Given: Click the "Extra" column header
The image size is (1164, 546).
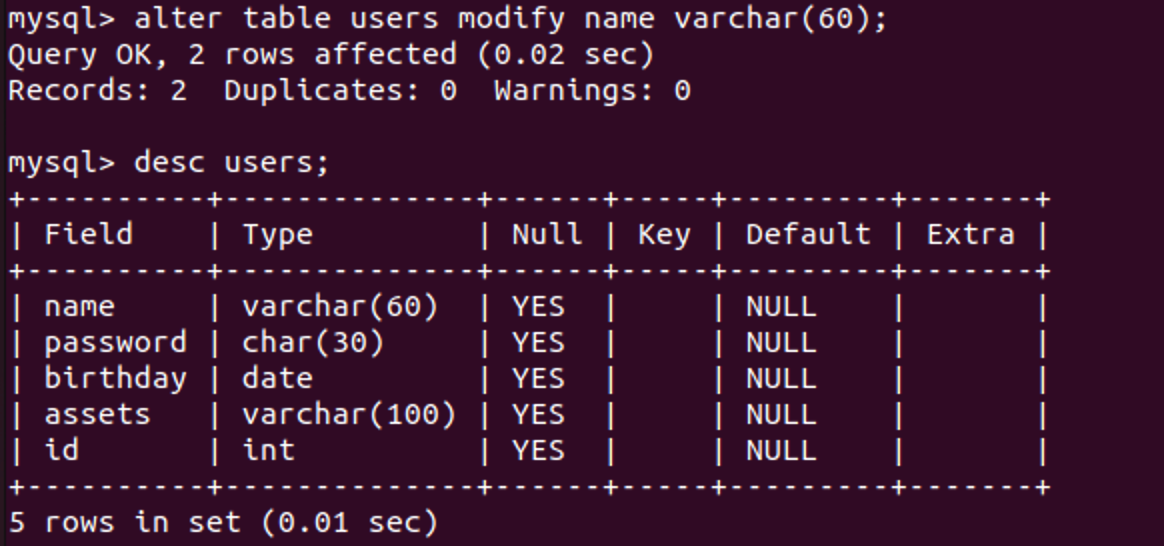Looking at the screenshot, I should coord(970,235).
